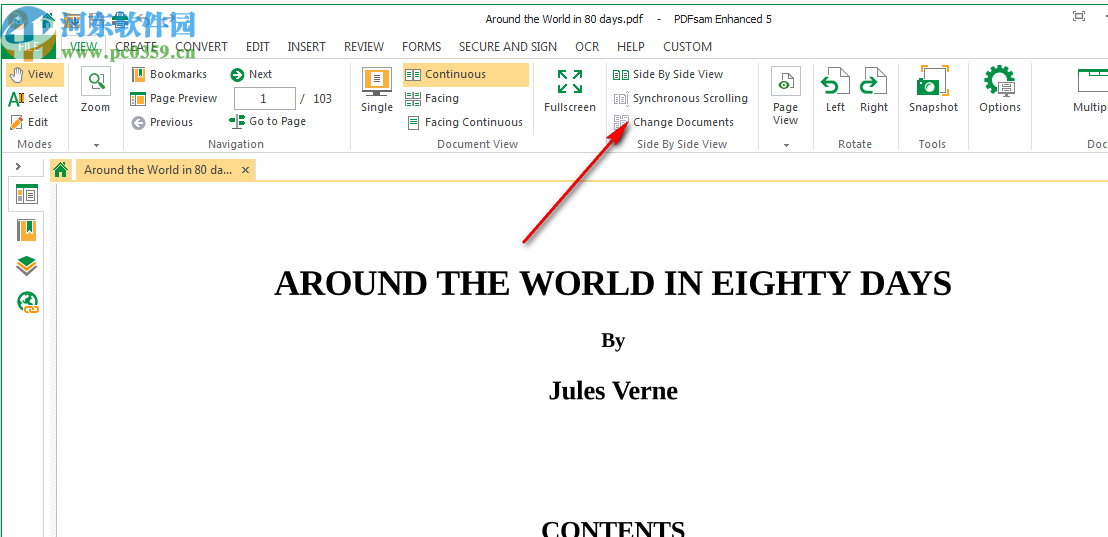Show the Bookmarks pane
Viewport: 1108px width, 537px height.
coord(170,74)
